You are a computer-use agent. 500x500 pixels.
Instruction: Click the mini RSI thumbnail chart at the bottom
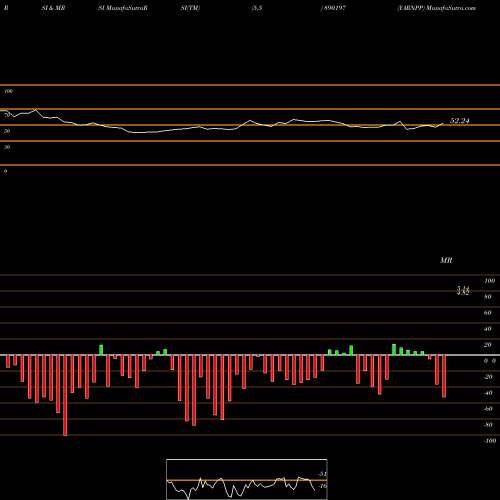coord(247,479)
